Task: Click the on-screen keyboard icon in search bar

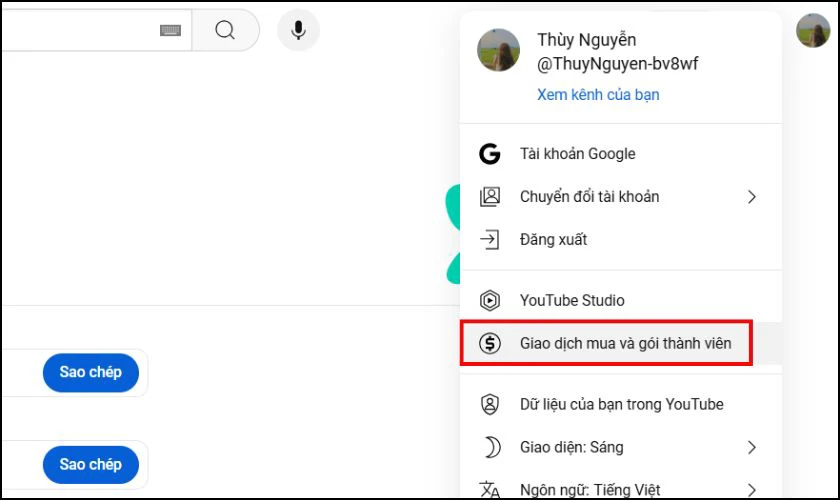Action: (x=170, y=31)
